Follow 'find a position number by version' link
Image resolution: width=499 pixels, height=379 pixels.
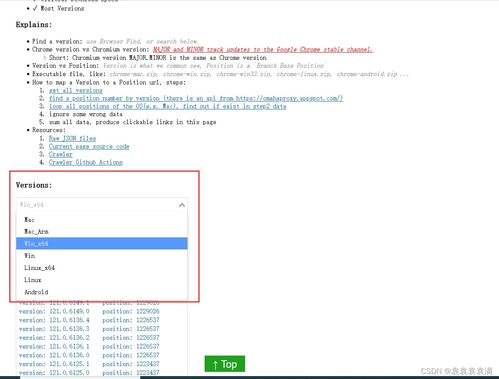coord(196,98)
